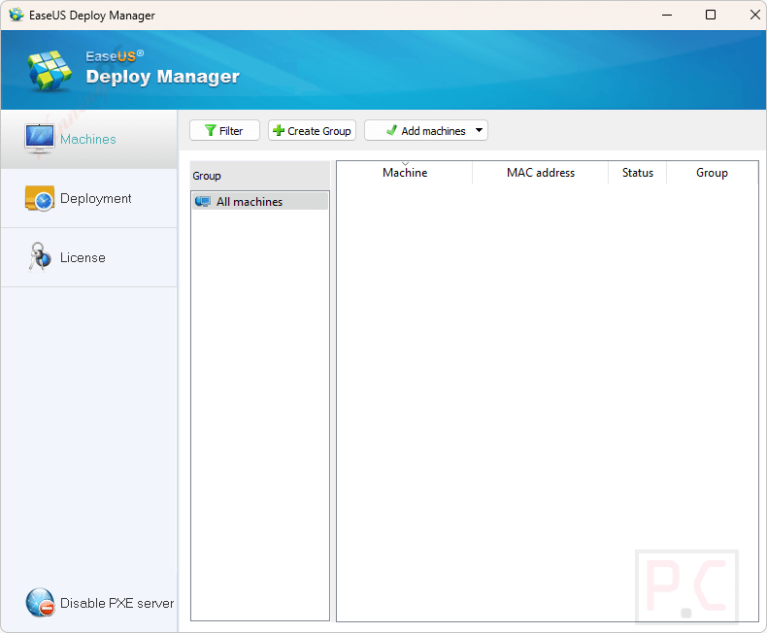767x633 pixels.
Task: Maximize the EaseUS Deploy Manager window
Action: point(711,15)
